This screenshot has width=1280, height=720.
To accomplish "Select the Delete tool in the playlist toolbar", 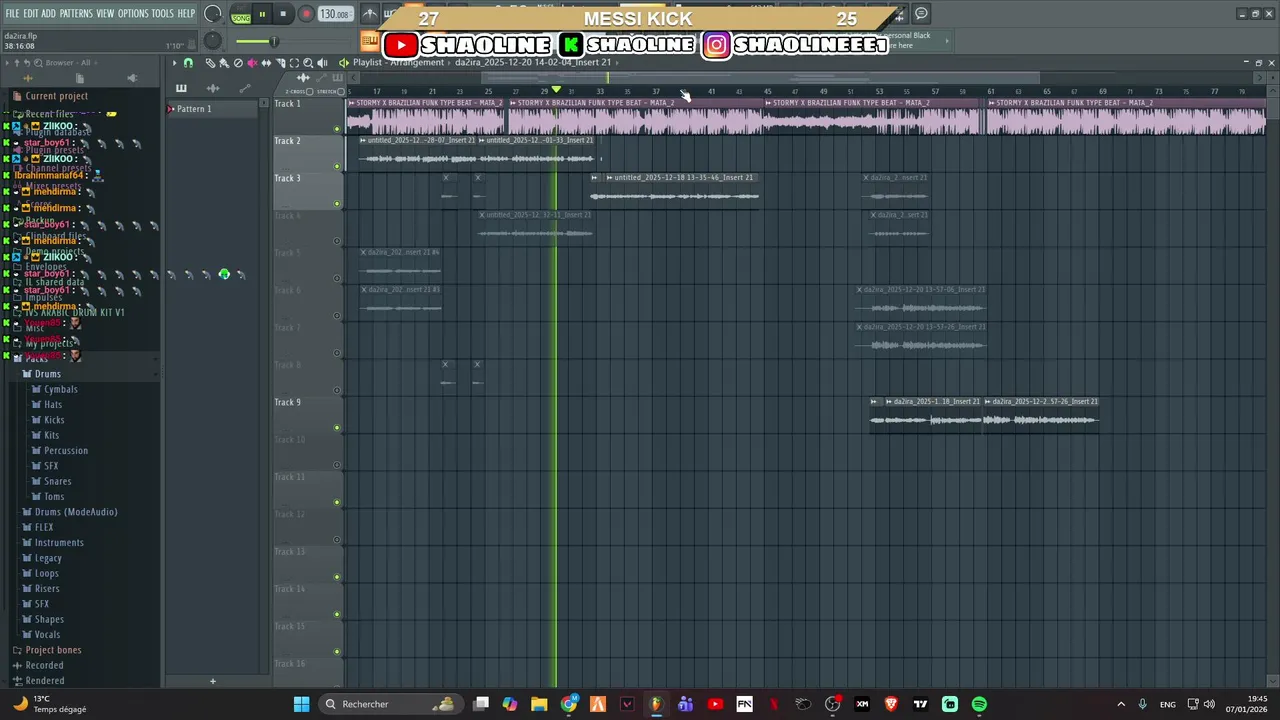I will point(238,63).
